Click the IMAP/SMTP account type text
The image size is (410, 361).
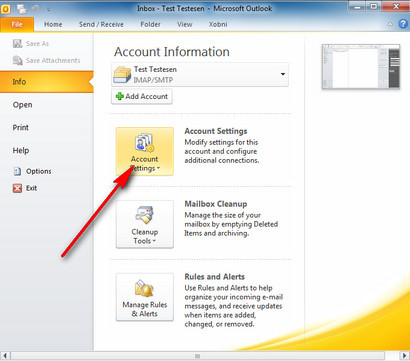point(153,80)
